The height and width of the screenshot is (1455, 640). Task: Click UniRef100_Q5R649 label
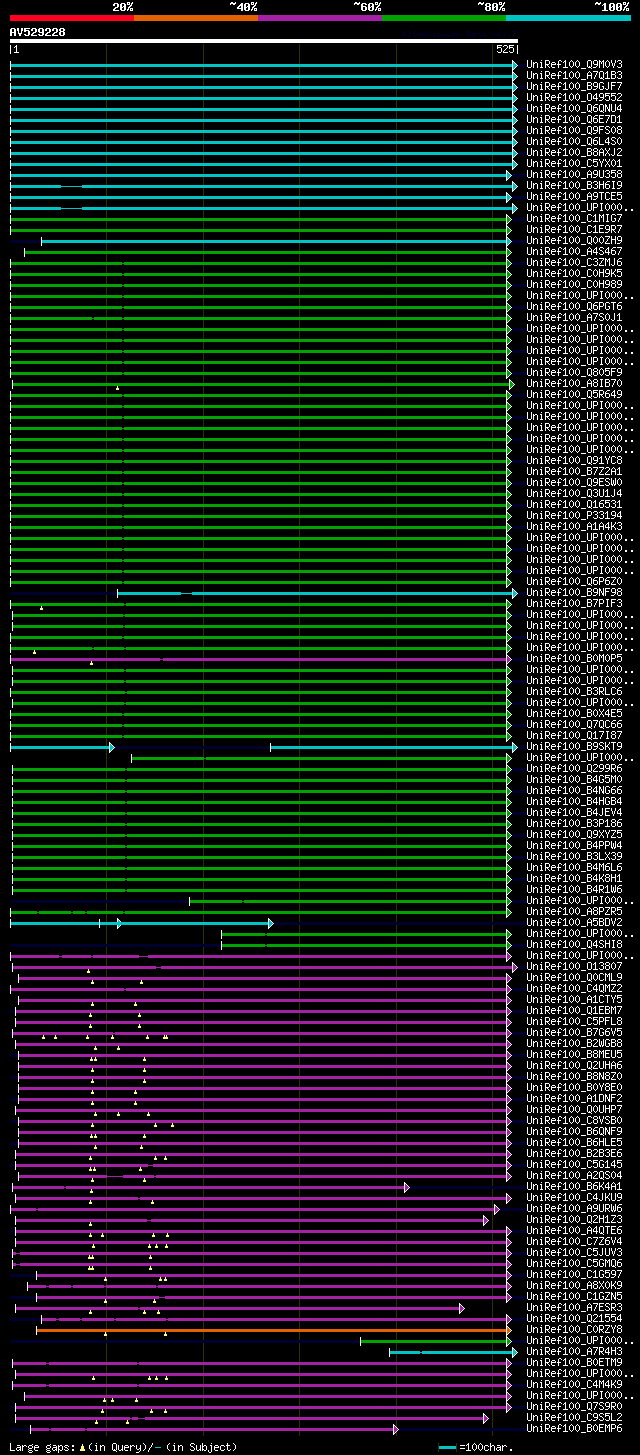pos(575,394)
